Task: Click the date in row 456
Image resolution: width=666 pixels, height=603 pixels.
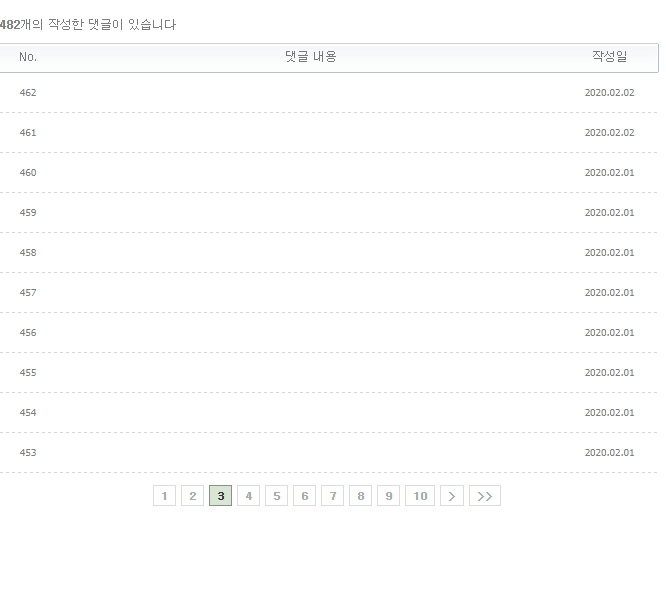Action: 610,332
